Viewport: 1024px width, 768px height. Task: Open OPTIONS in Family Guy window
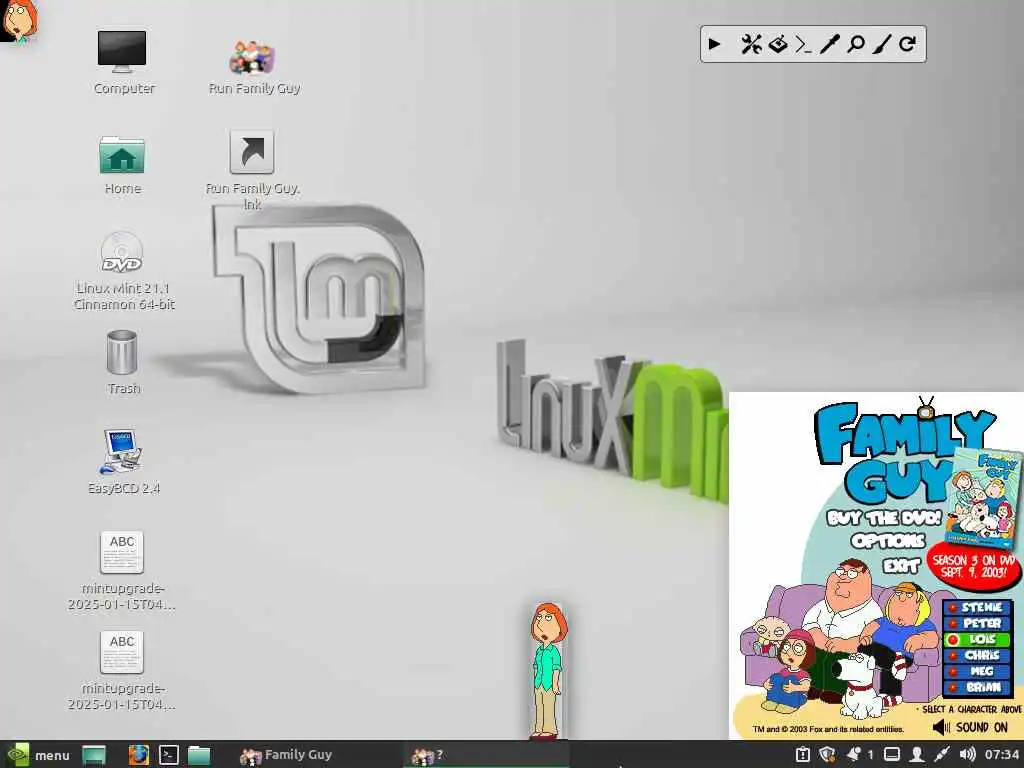pos(888,541)
